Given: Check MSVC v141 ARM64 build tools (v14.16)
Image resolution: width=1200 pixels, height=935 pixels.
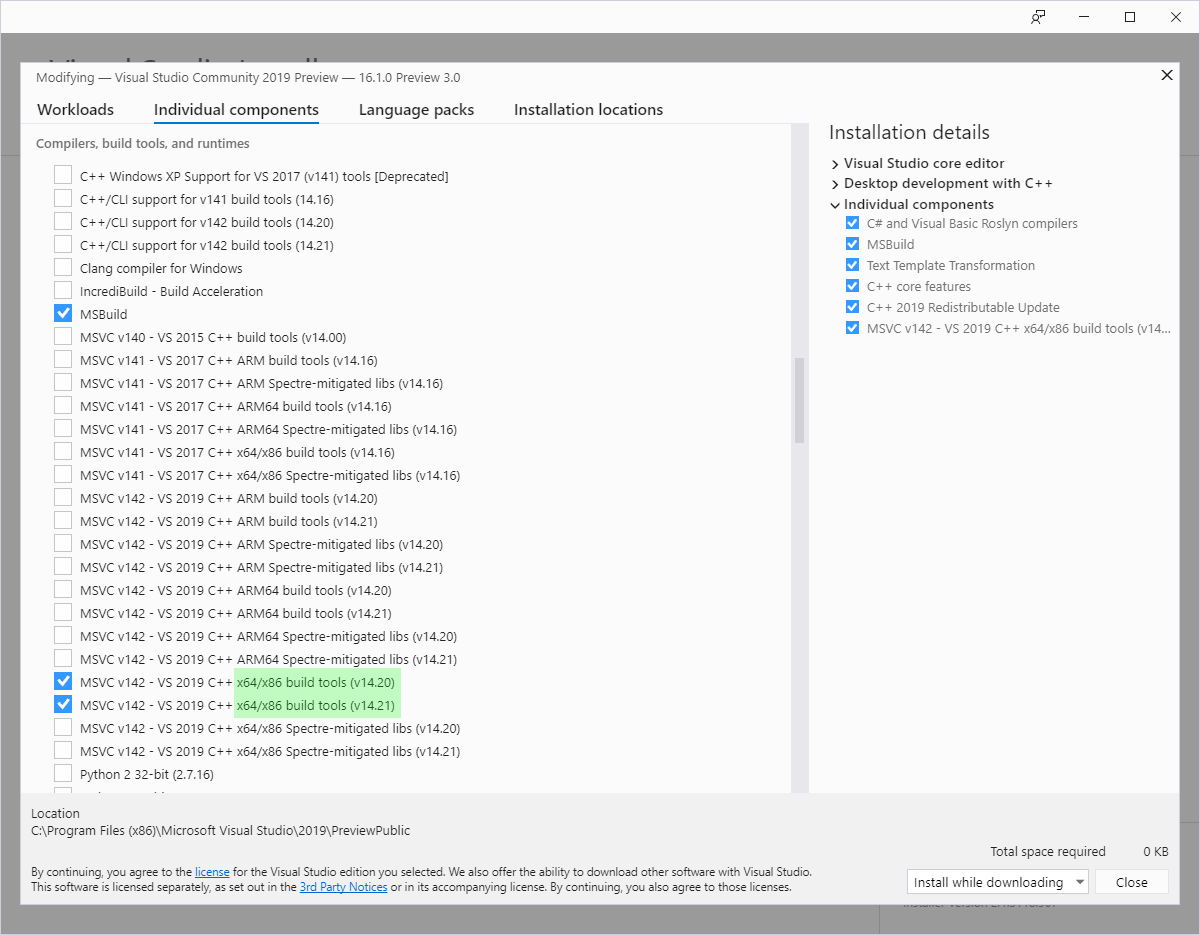Looking at the screenshot, I should [63, 406].
